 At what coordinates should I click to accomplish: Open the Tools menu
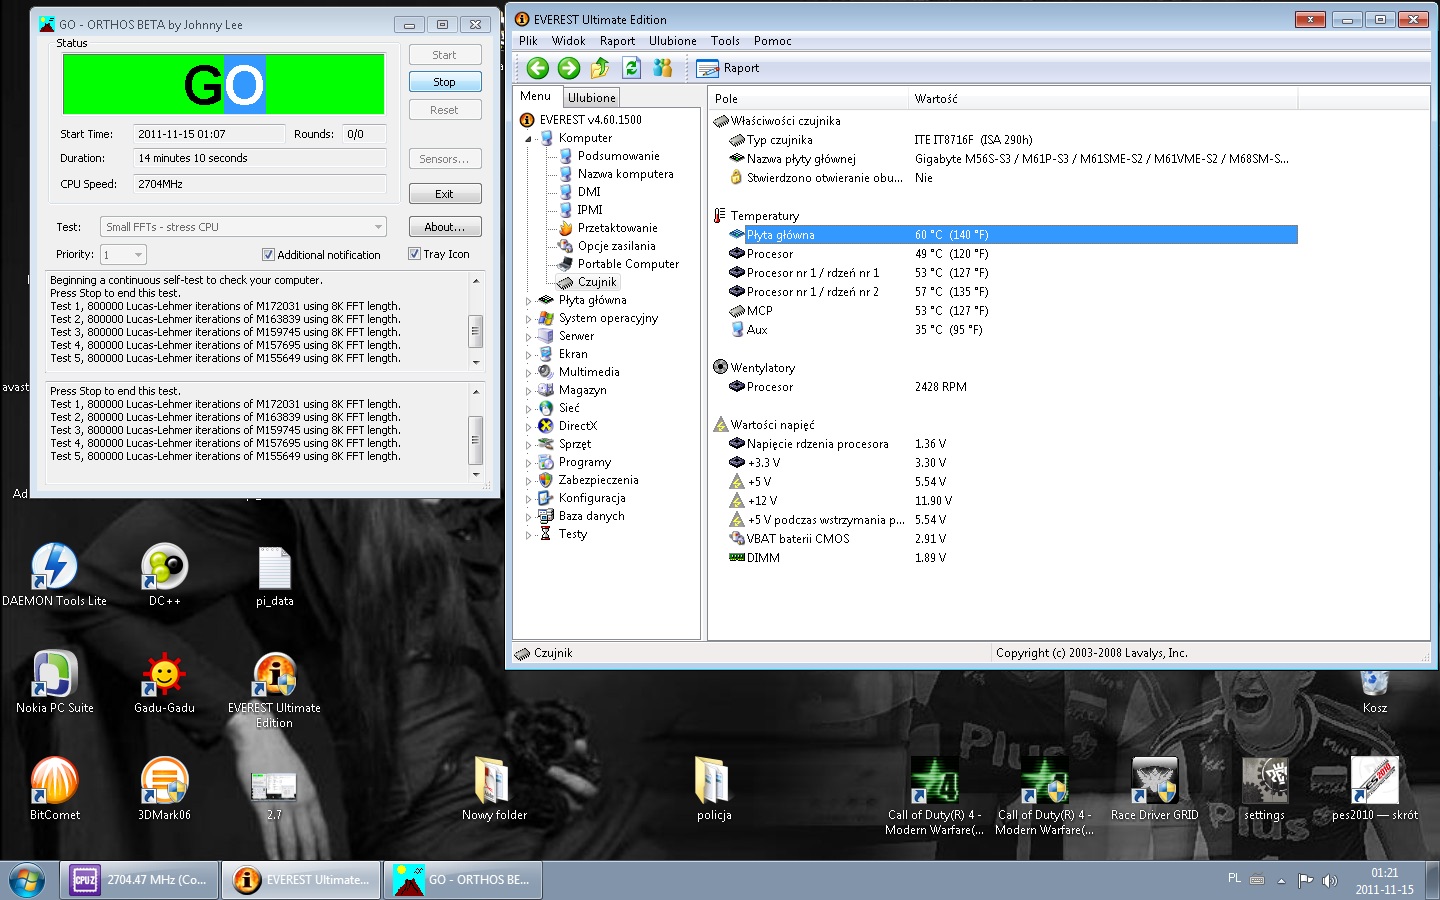click(x=725, y=41)
